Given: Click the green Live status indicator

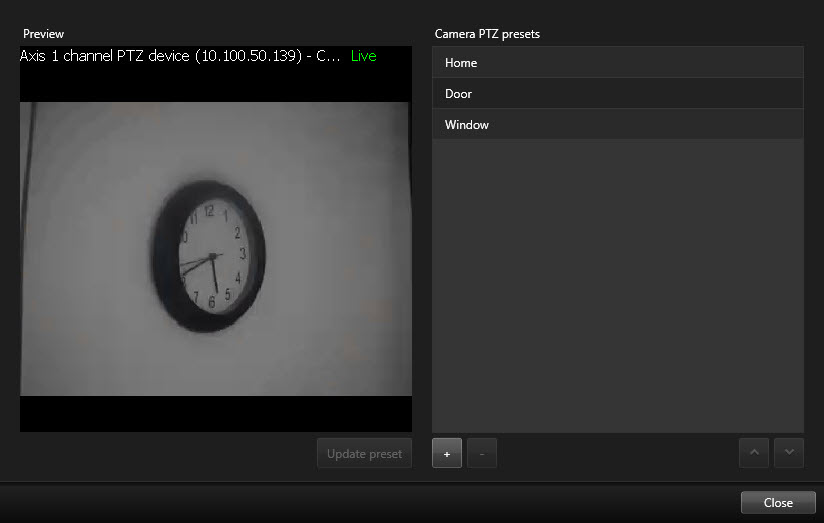Looking at the screenshot, I should 364,56.
